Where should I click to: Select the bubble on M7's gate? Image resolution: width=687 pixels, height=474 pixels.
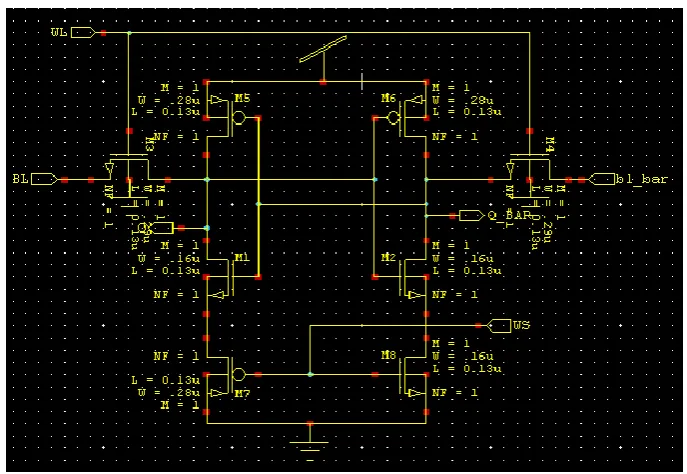coord(239,375)
